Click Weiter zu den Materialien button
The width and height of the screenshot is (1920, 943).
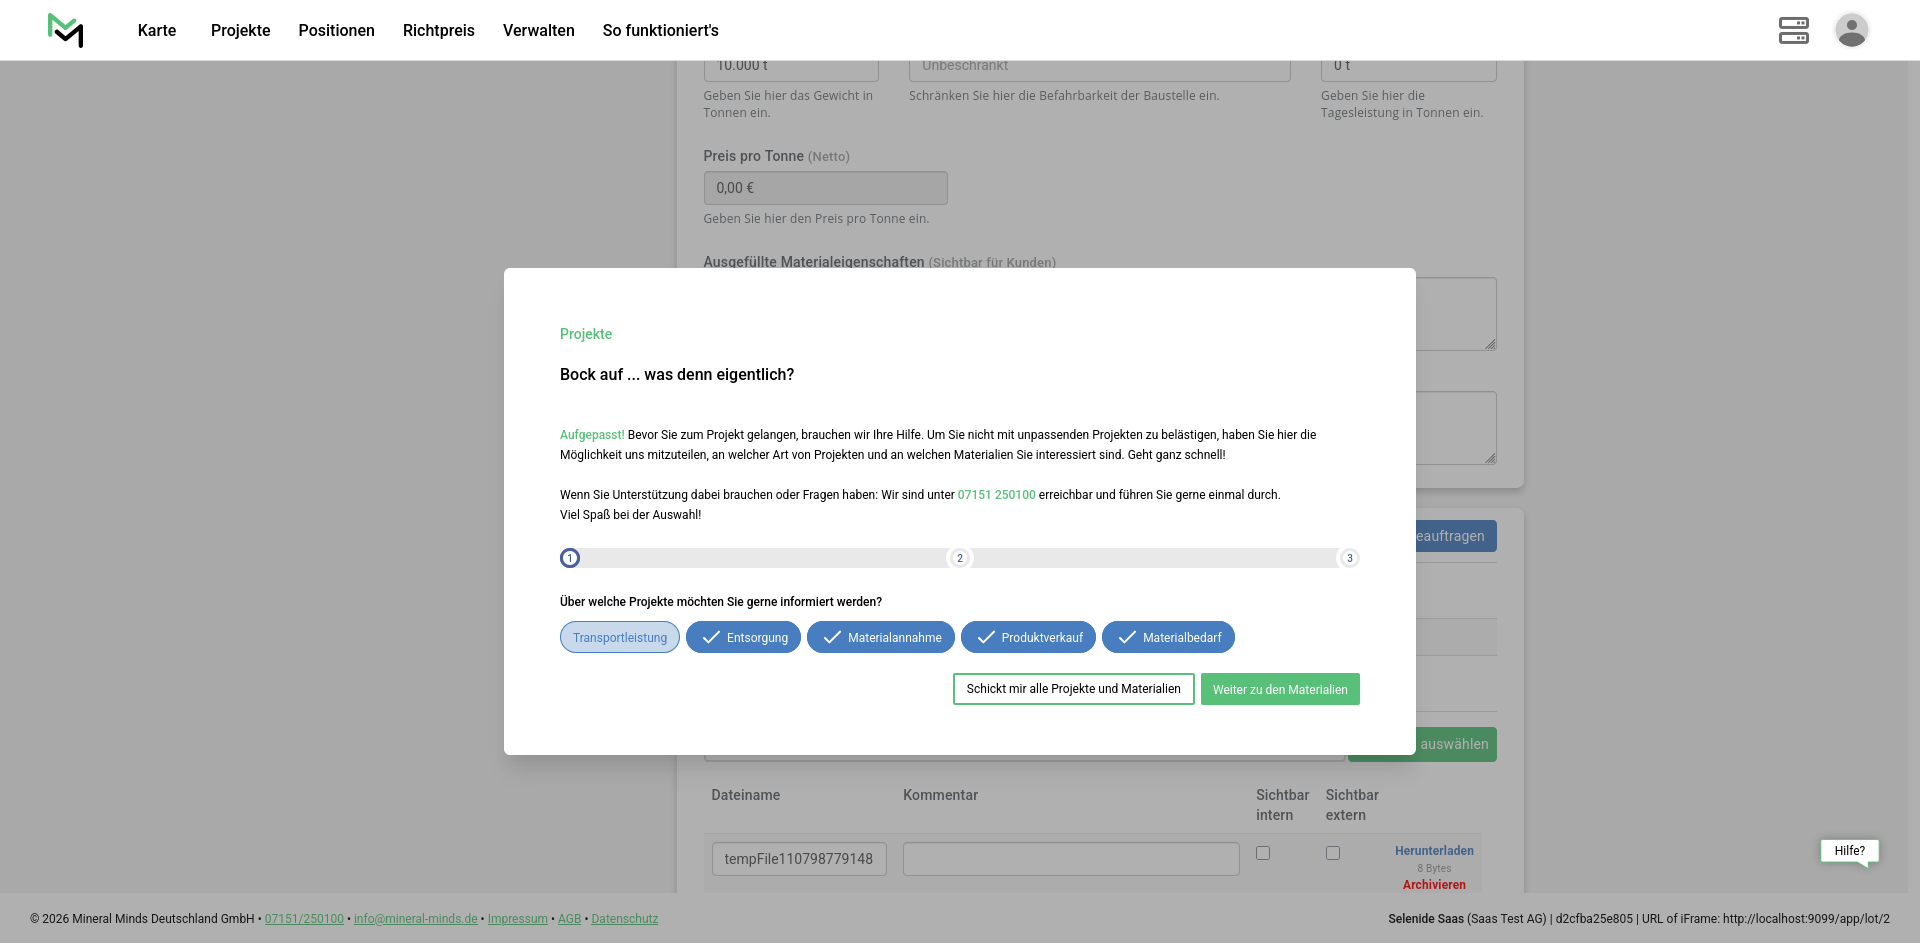coord(1280,689)
